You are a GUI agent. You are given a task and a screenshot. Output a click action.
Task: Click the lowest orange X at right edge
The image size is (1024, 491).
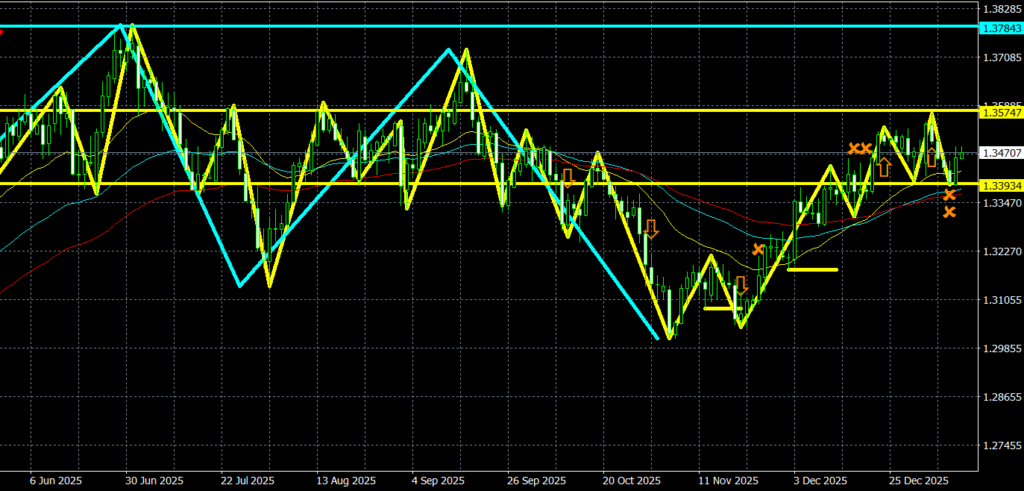pos(949,212)
